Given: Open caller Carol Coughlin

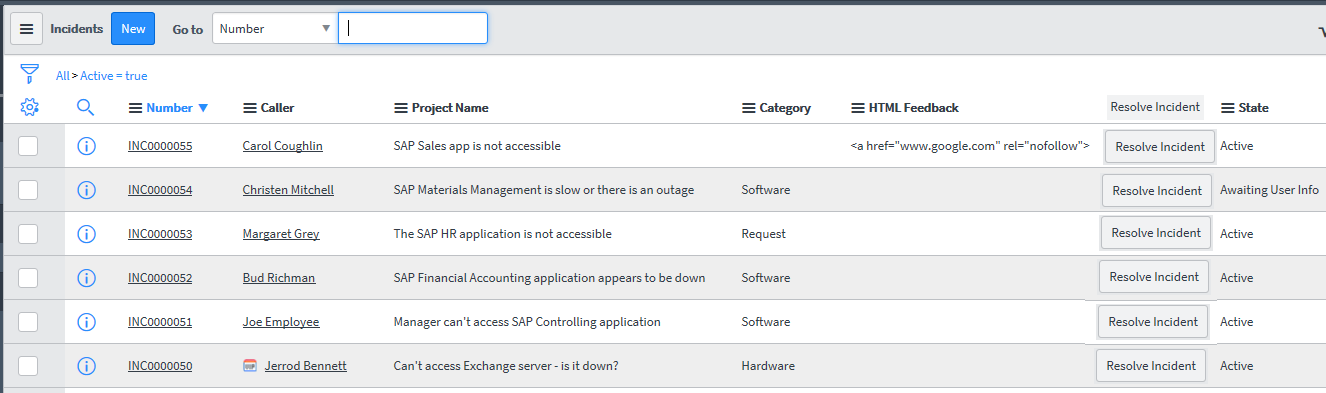Looking at the screenshot, I should (283, 146).
